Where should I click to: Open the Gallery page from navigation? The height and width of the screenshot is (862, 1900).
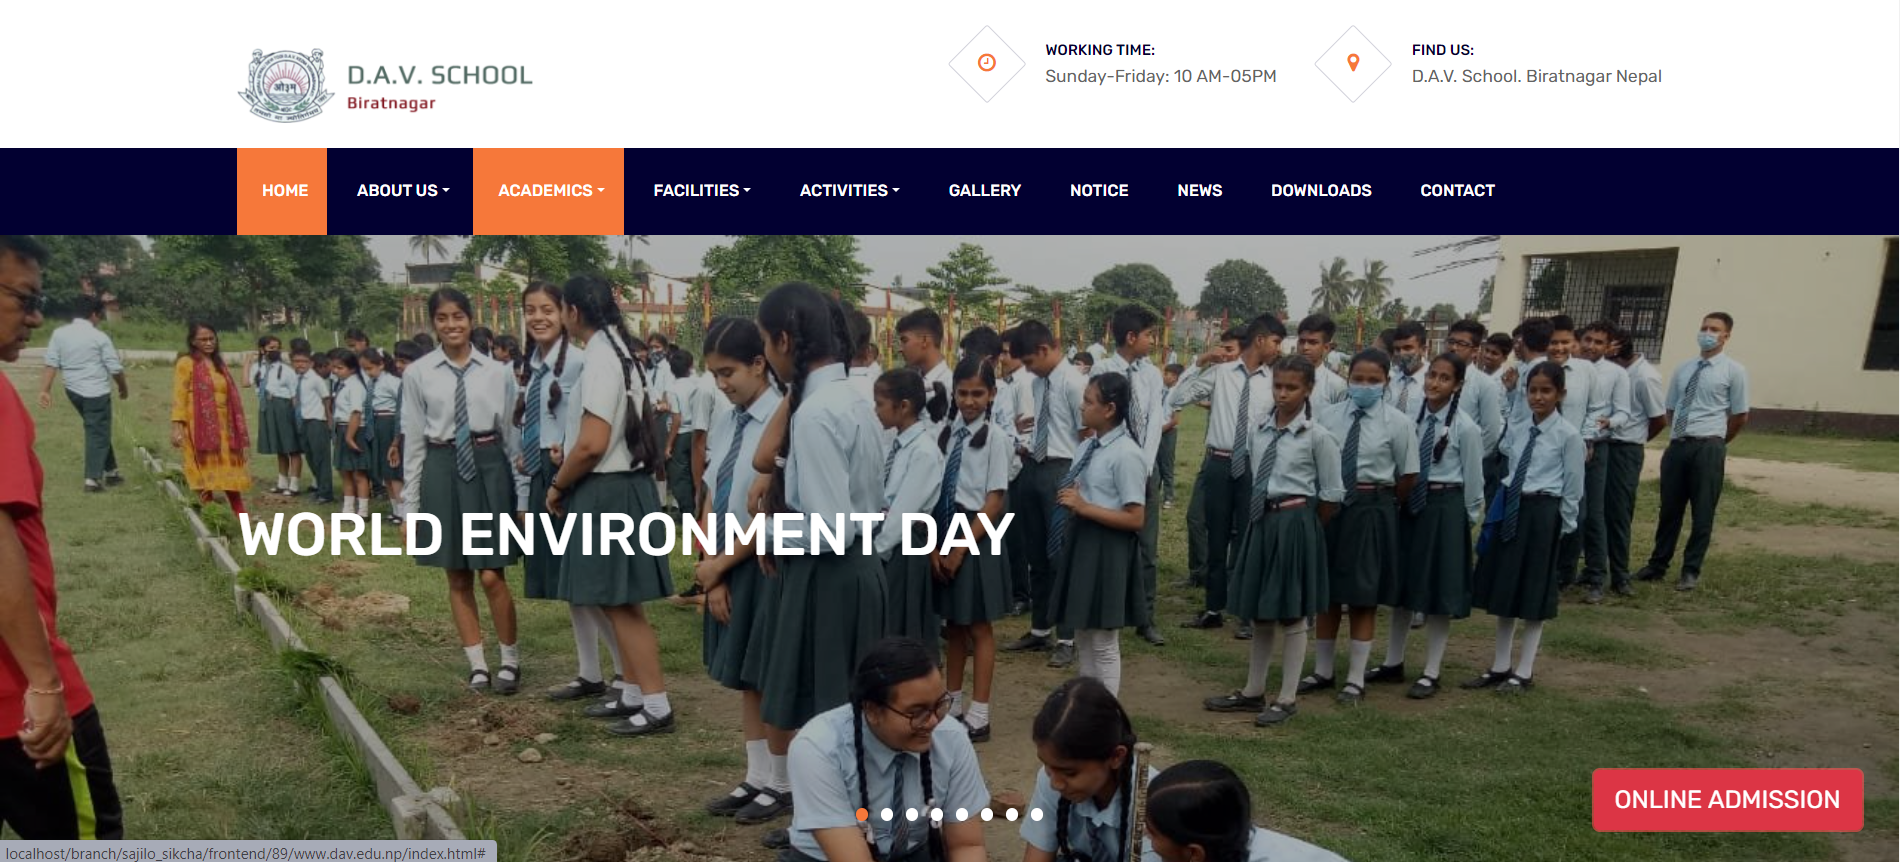coord(984,191)
